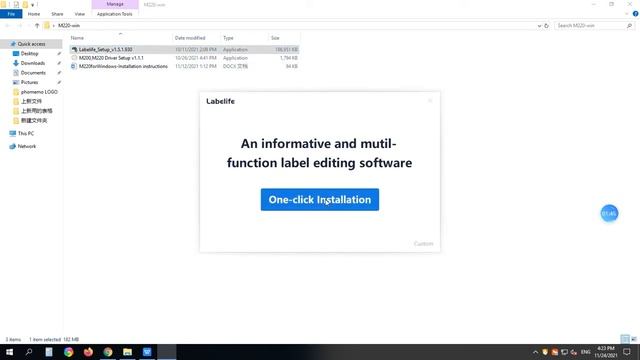Open Pictures in navigation pane
The width and height of the screenshot is (640, 360).
pos(29,82)
